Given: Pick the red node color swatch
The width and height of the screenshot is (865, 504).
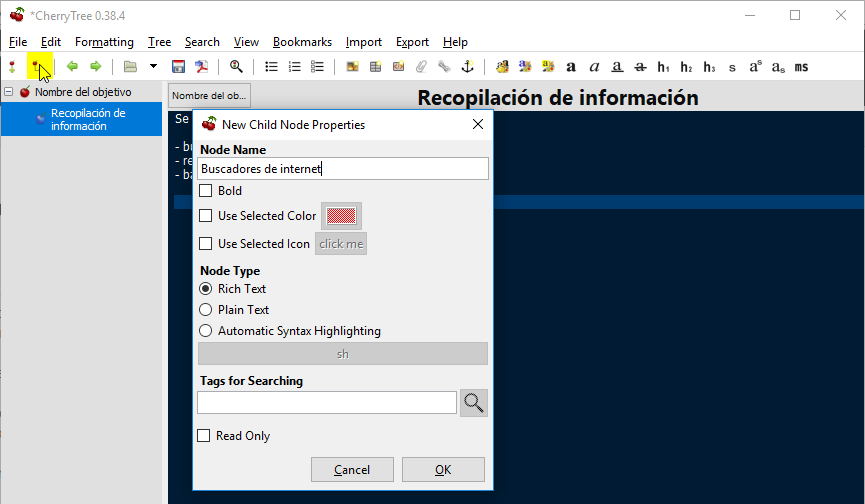Looking at the screenshot, I should 341,216.
